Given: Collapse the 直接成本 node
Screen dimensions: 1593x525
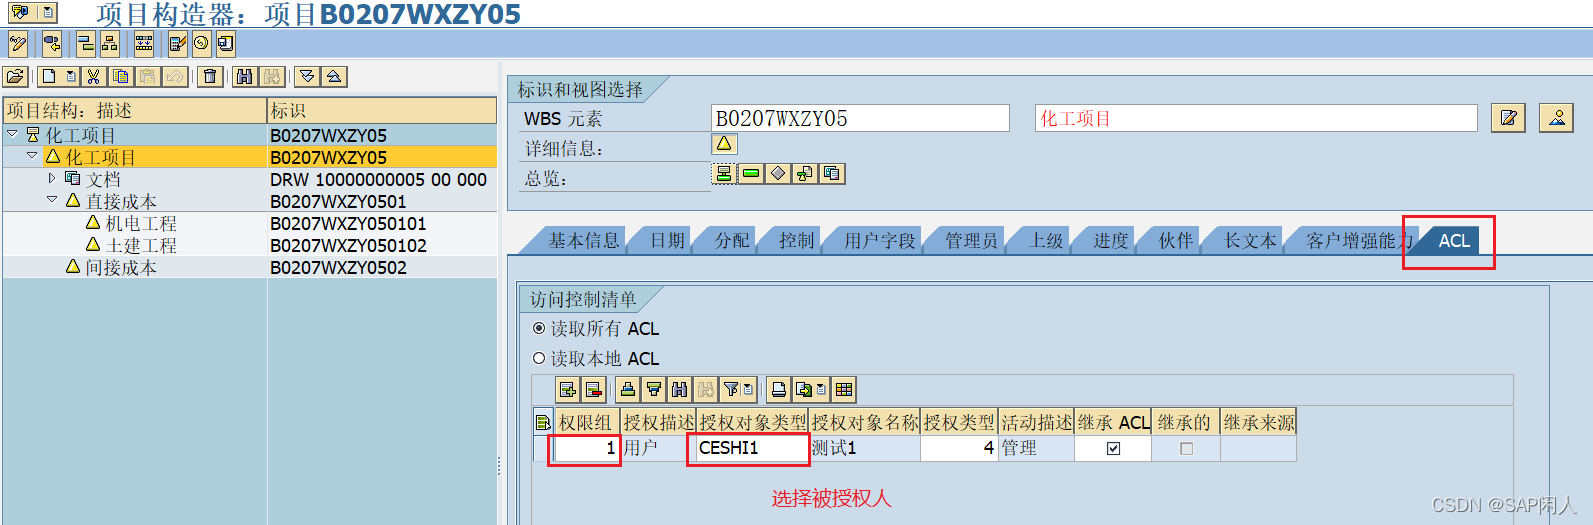Looking at the screenshot, I should coord(52,200).
